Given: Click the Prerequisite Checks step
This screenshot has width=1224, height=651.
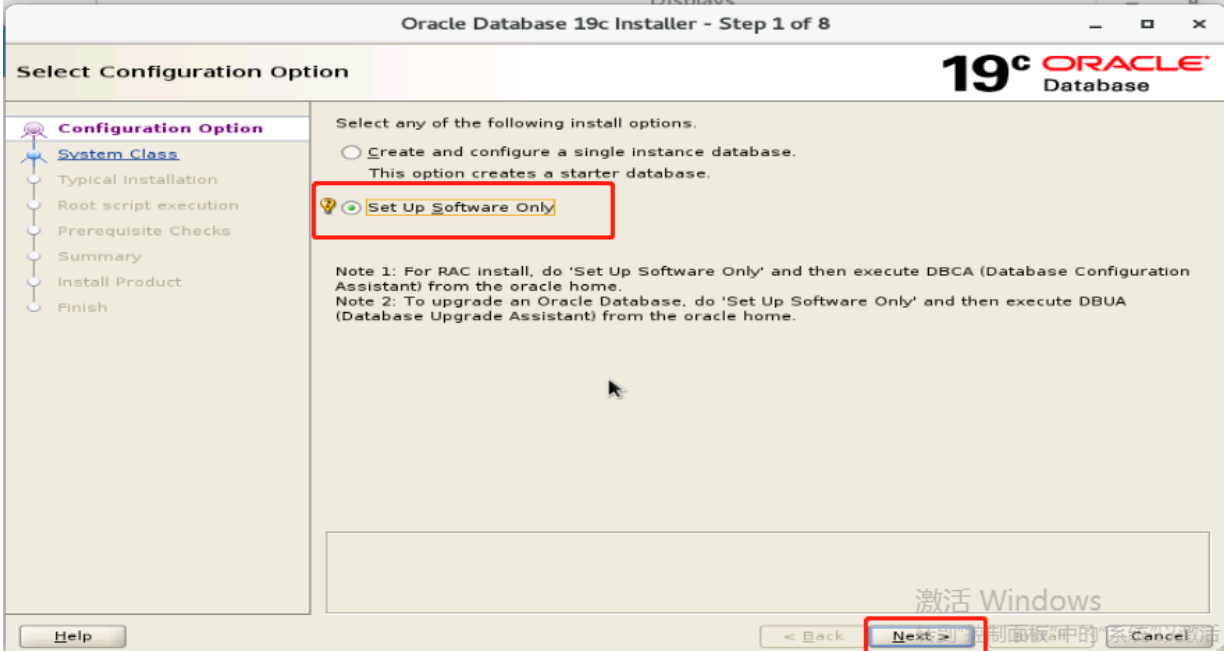Looking at the screenshot, I should (x=144, y=231).
